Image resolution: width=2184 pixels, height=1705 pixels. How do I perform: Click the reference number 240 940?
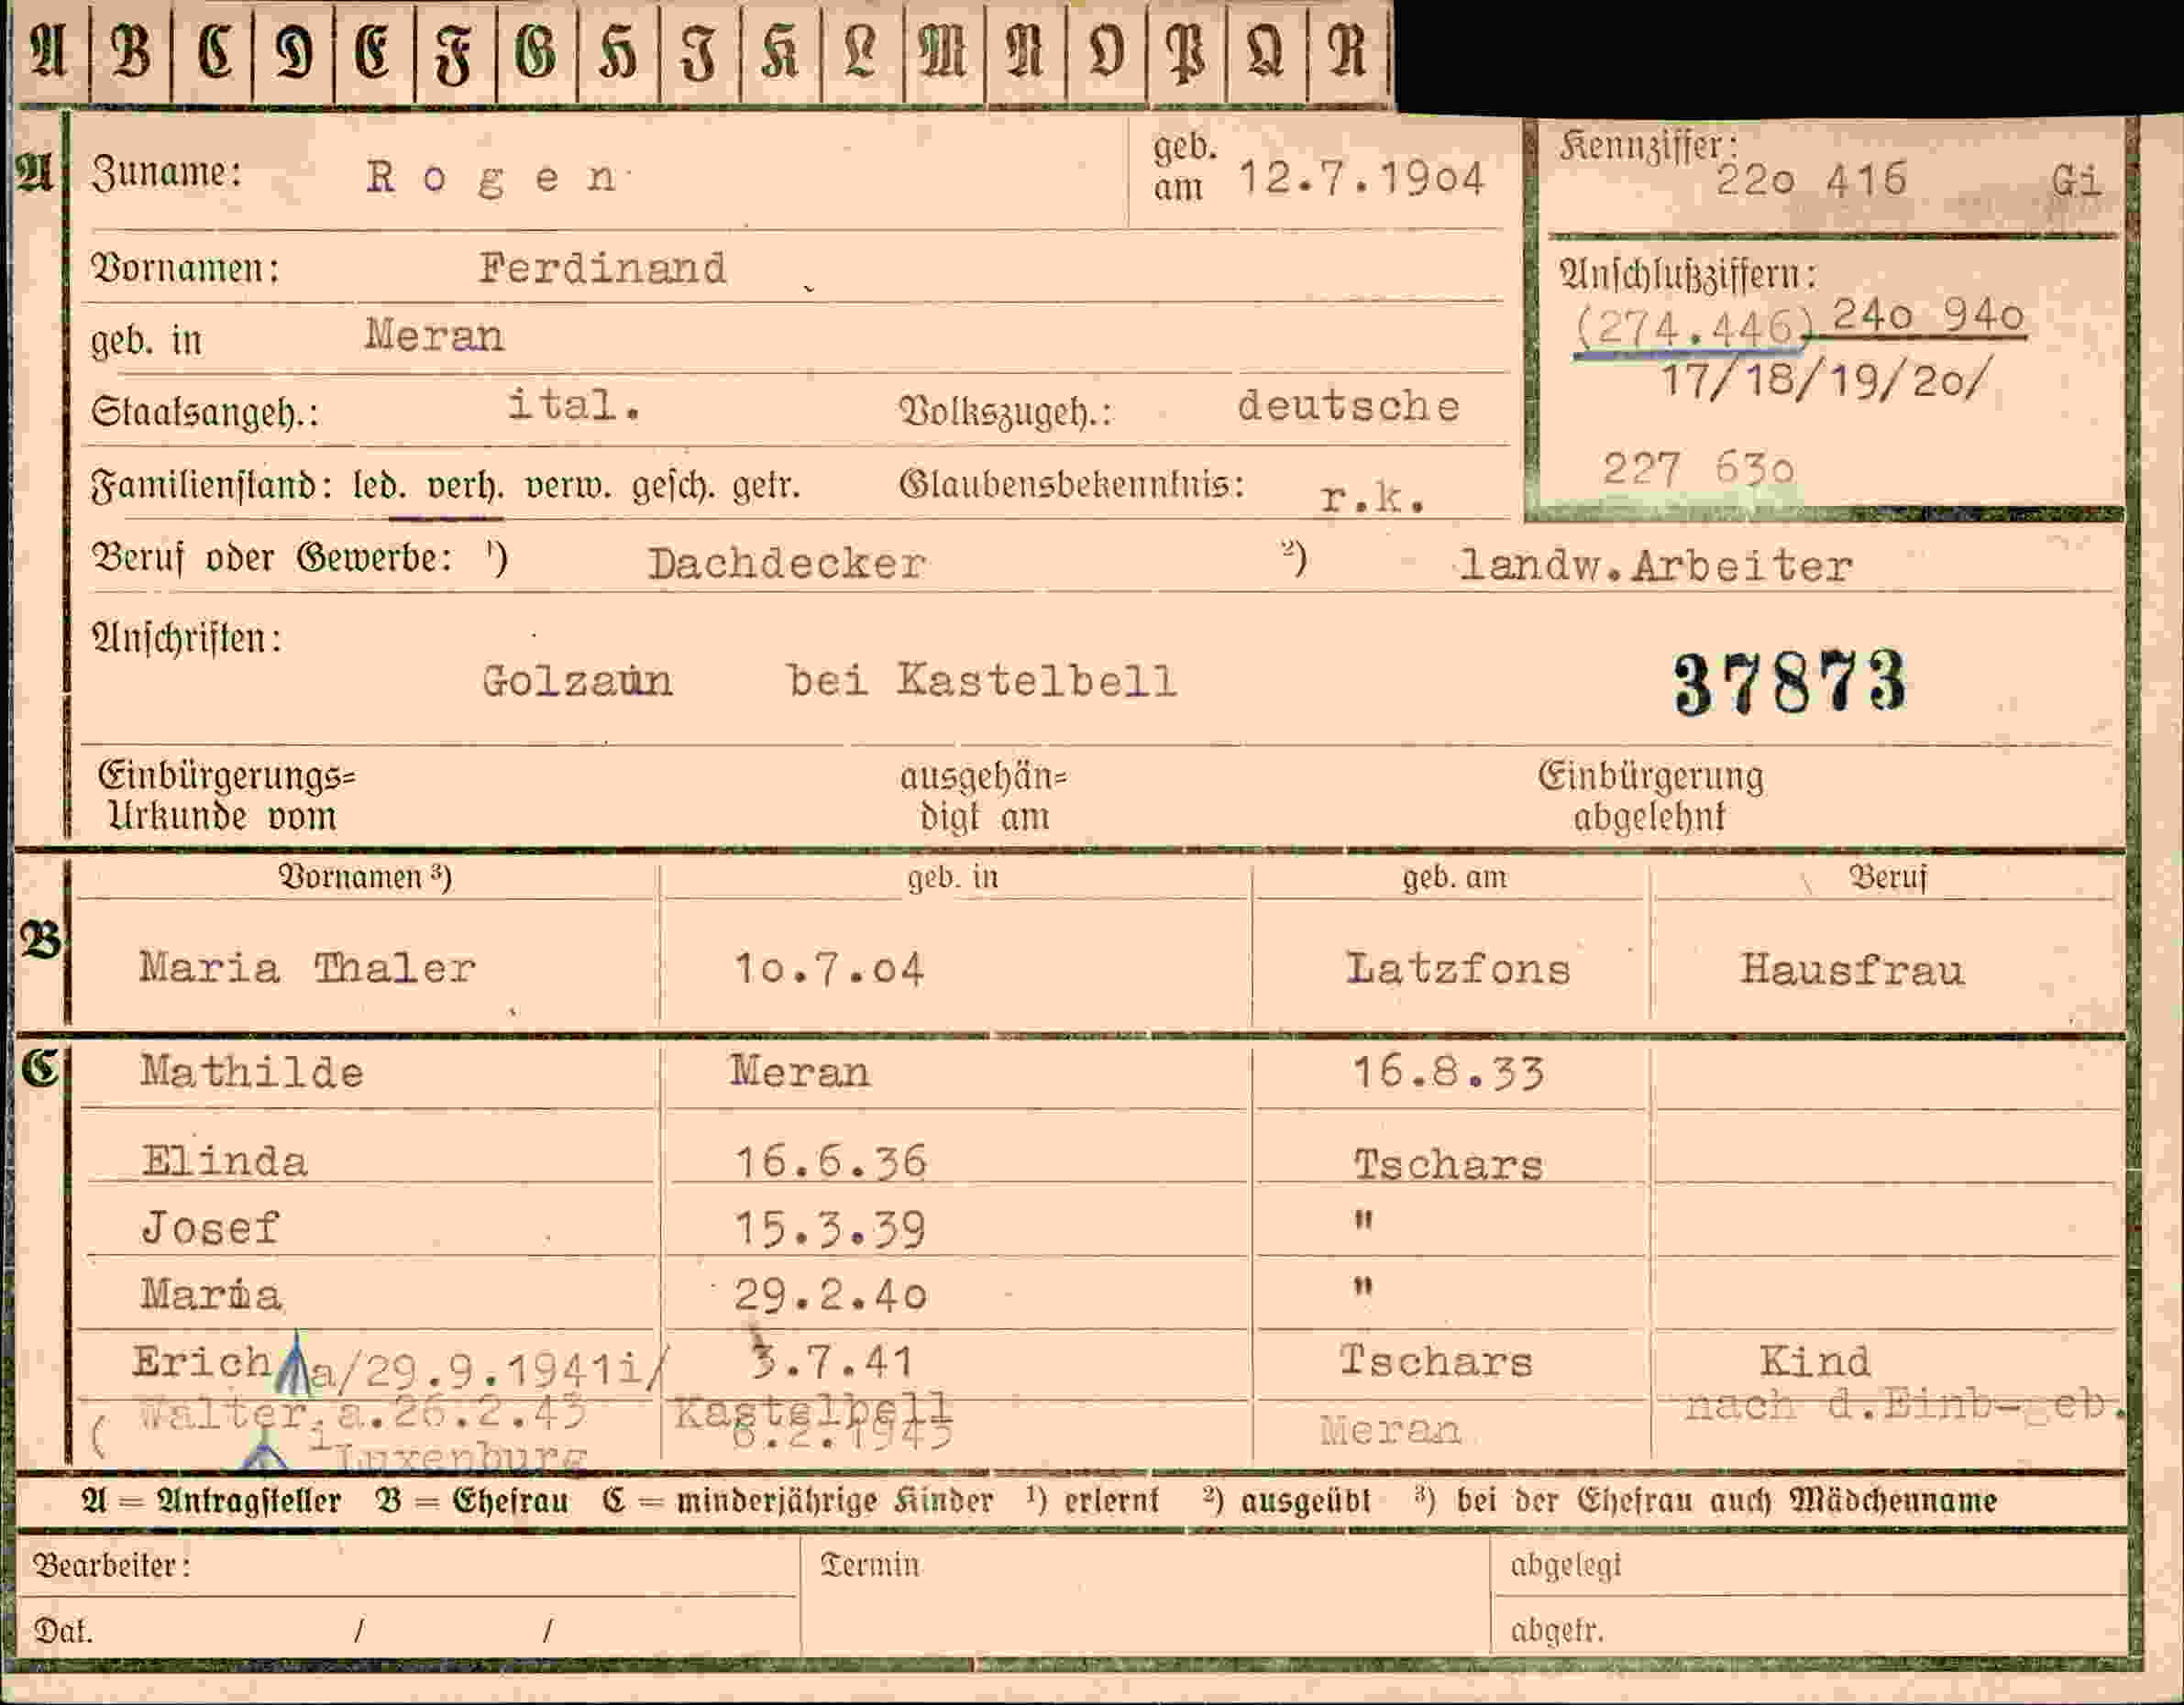1928,316
